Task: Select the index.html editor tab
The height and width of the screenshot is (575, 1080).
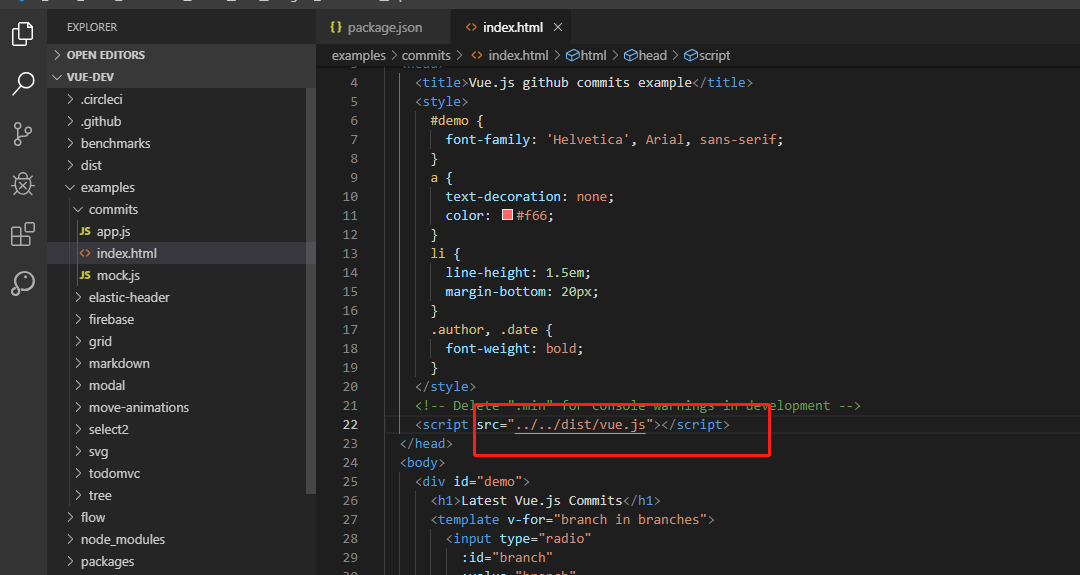Action: (513, 28)
